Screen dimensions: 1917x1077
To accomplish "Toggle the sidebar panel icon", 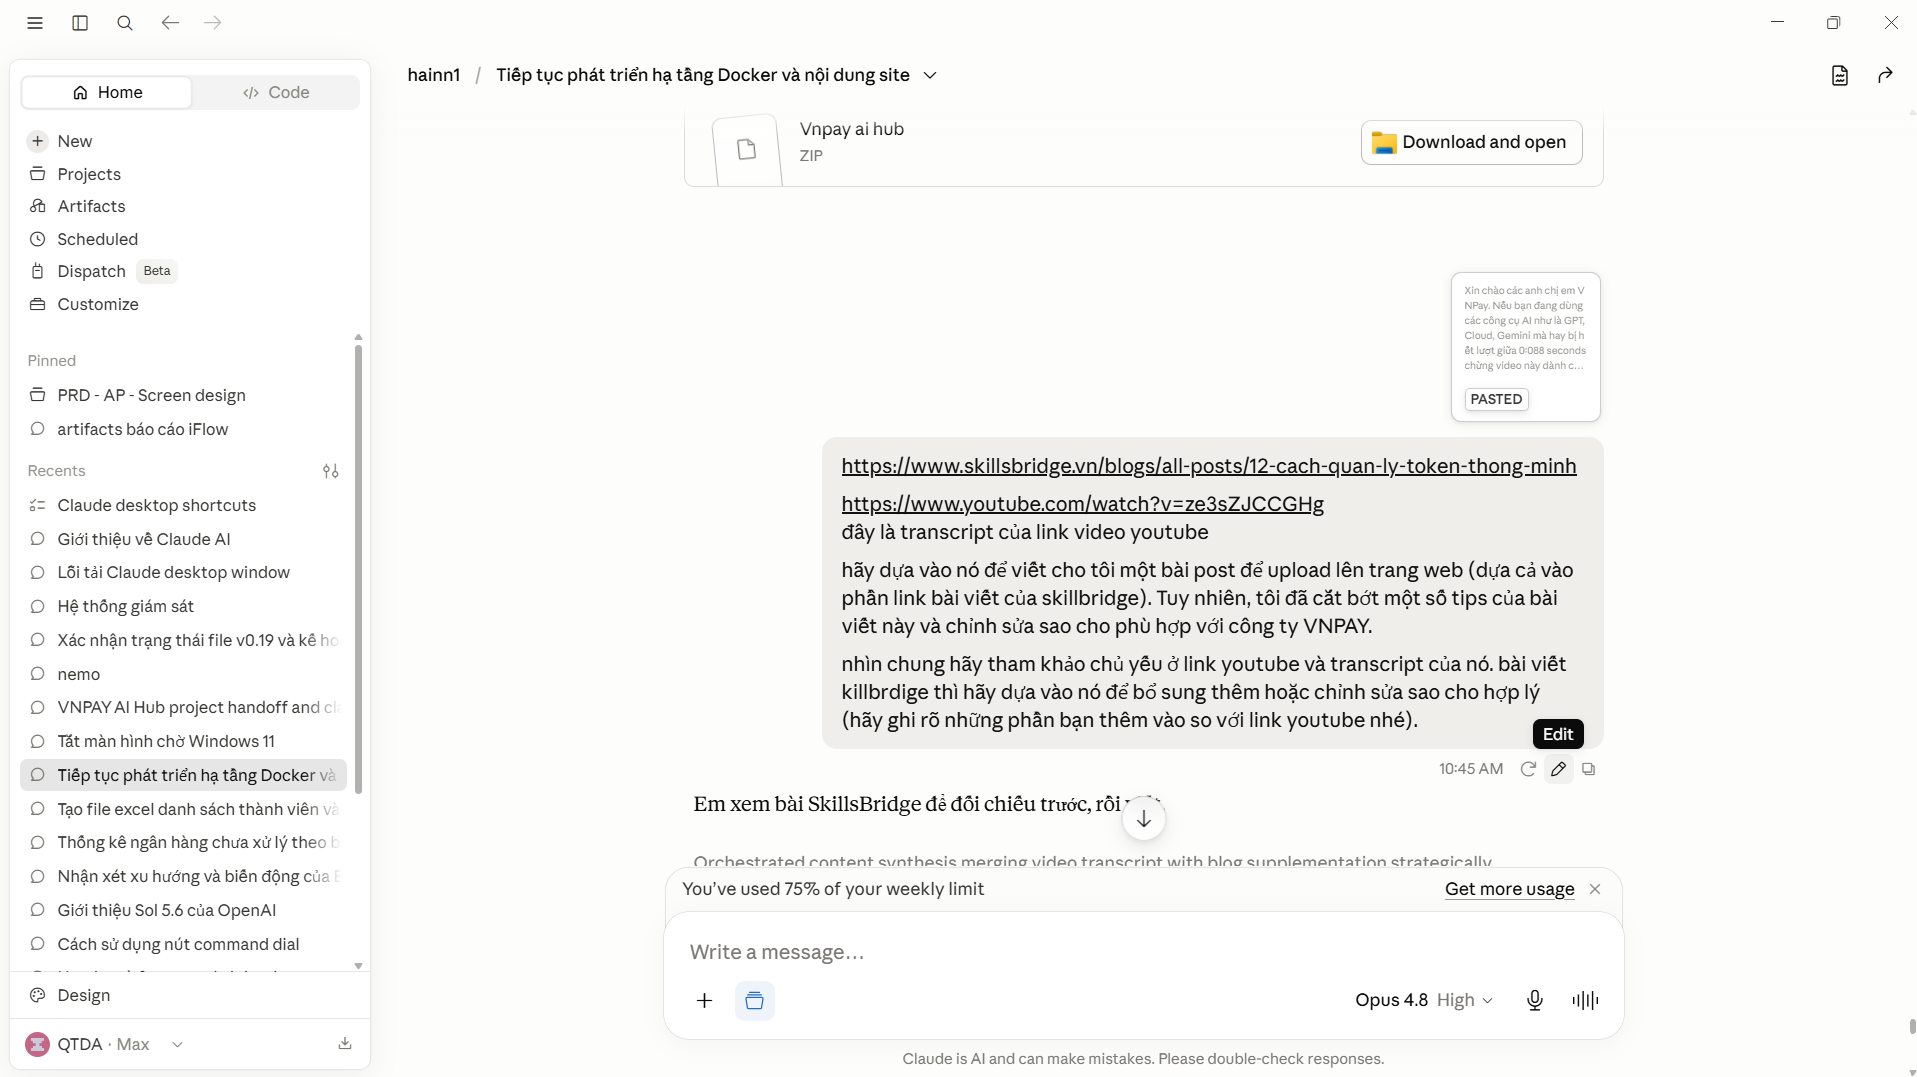I will coord(80,23).
